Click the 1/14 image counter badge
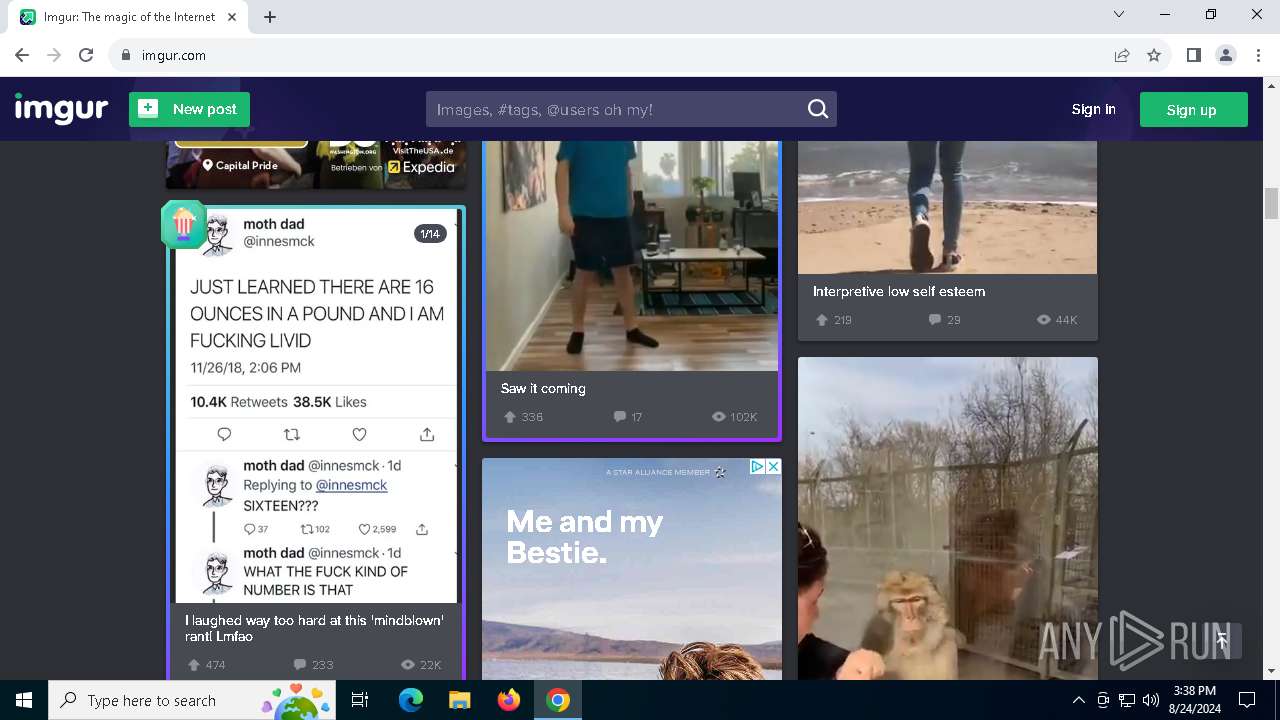This screenshot has height=720, width=1280. (430, 234)
